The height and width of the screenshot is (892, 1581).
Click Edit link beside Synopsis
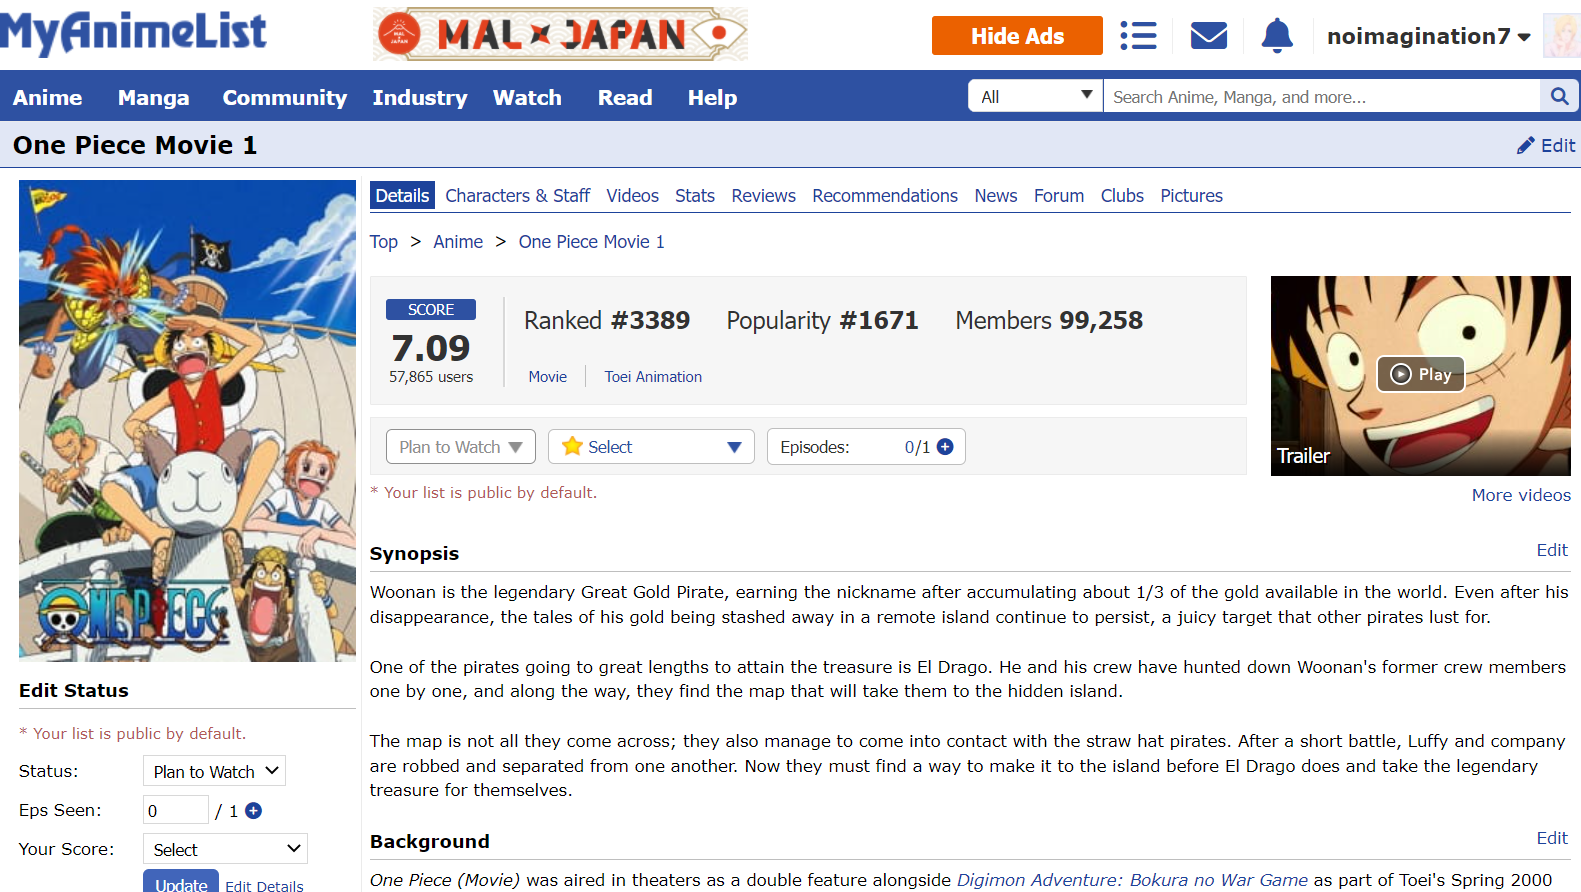point(1552,550)
